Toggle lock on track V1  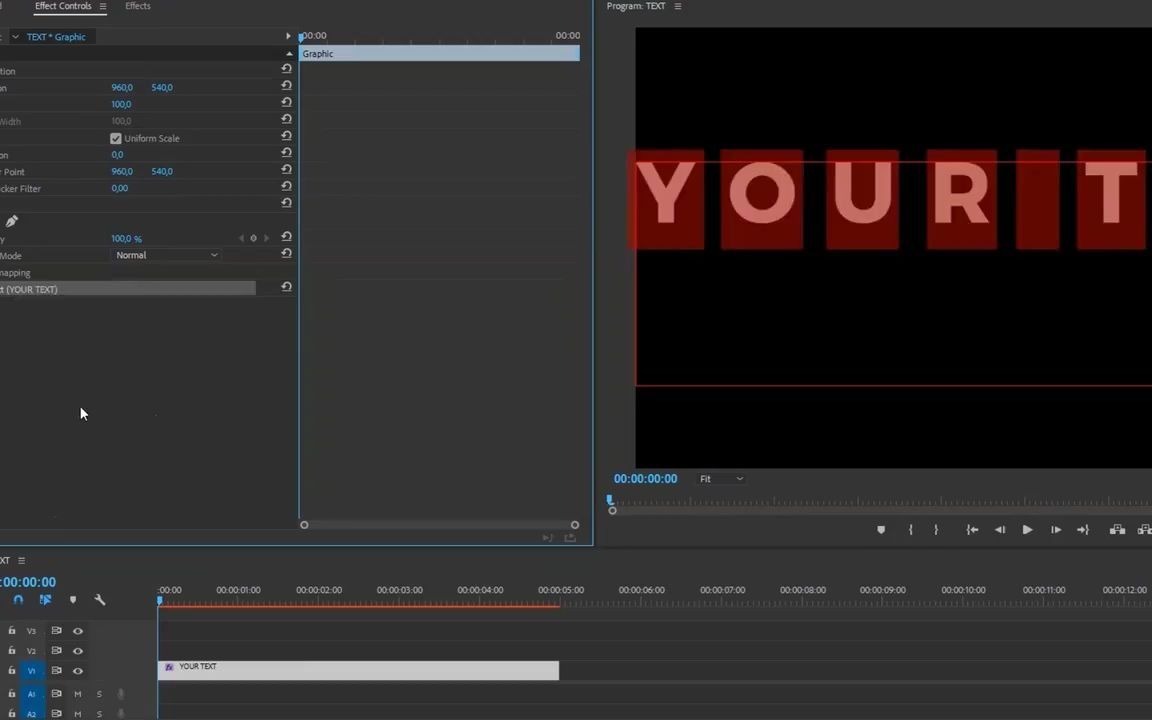click(x=12, y=670)
